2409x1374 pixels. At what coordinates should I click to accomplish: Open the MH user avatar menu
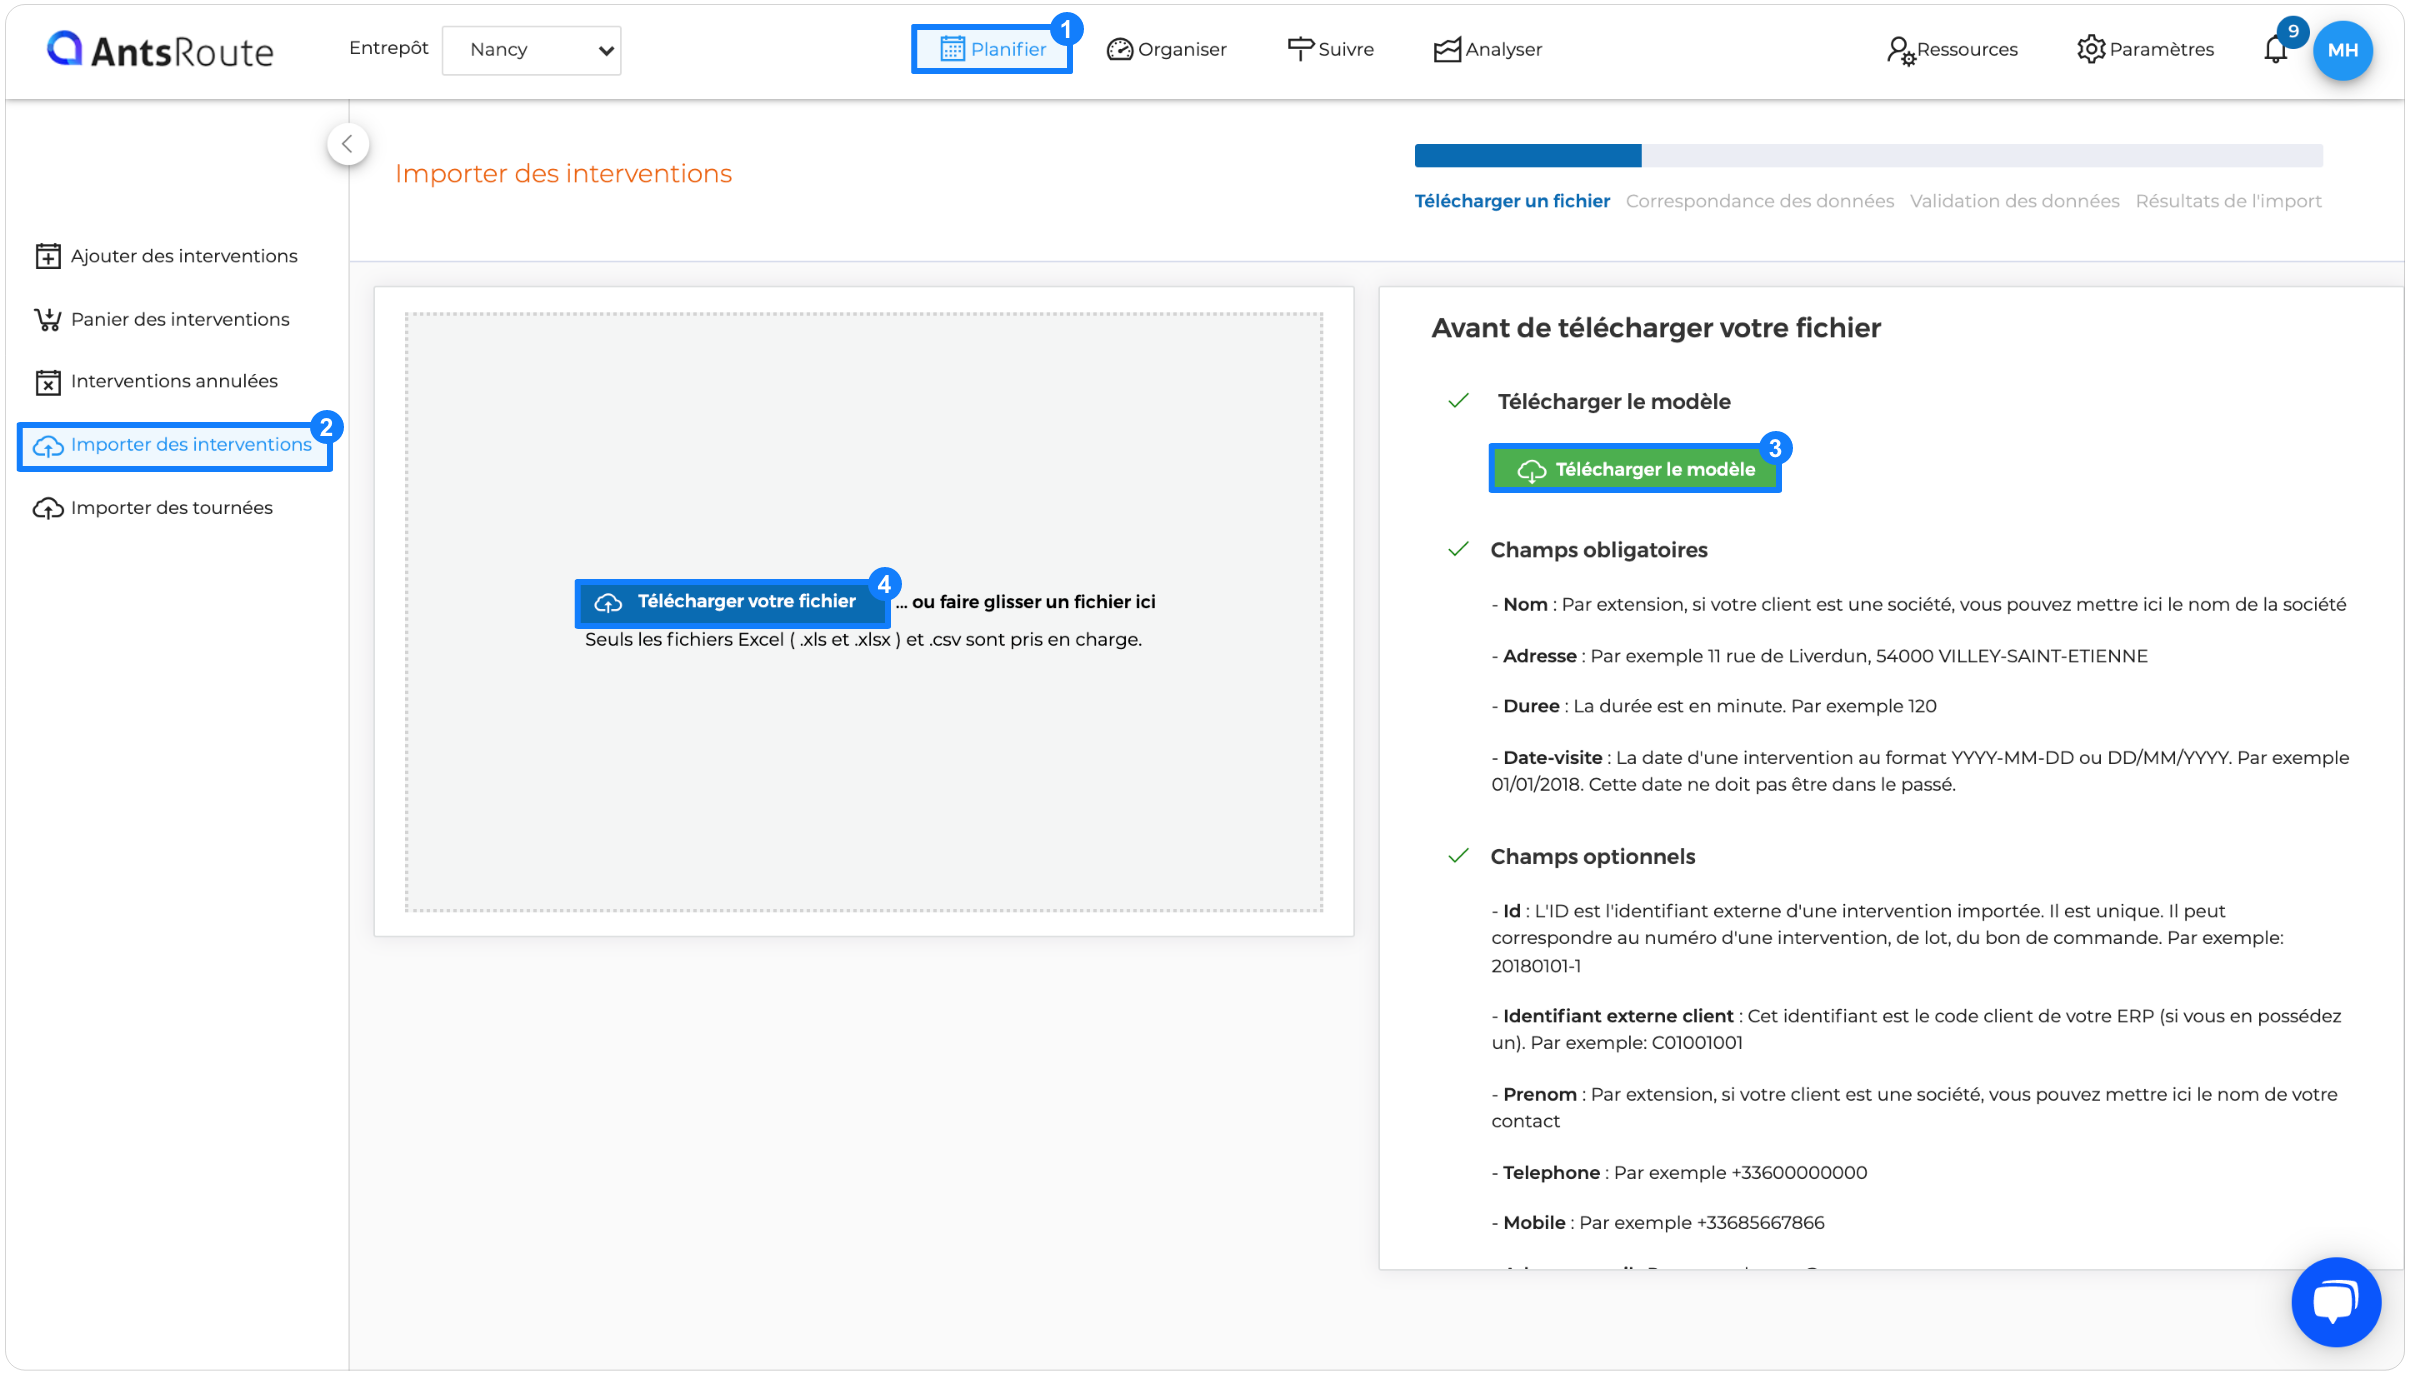tap(2343, 50)
